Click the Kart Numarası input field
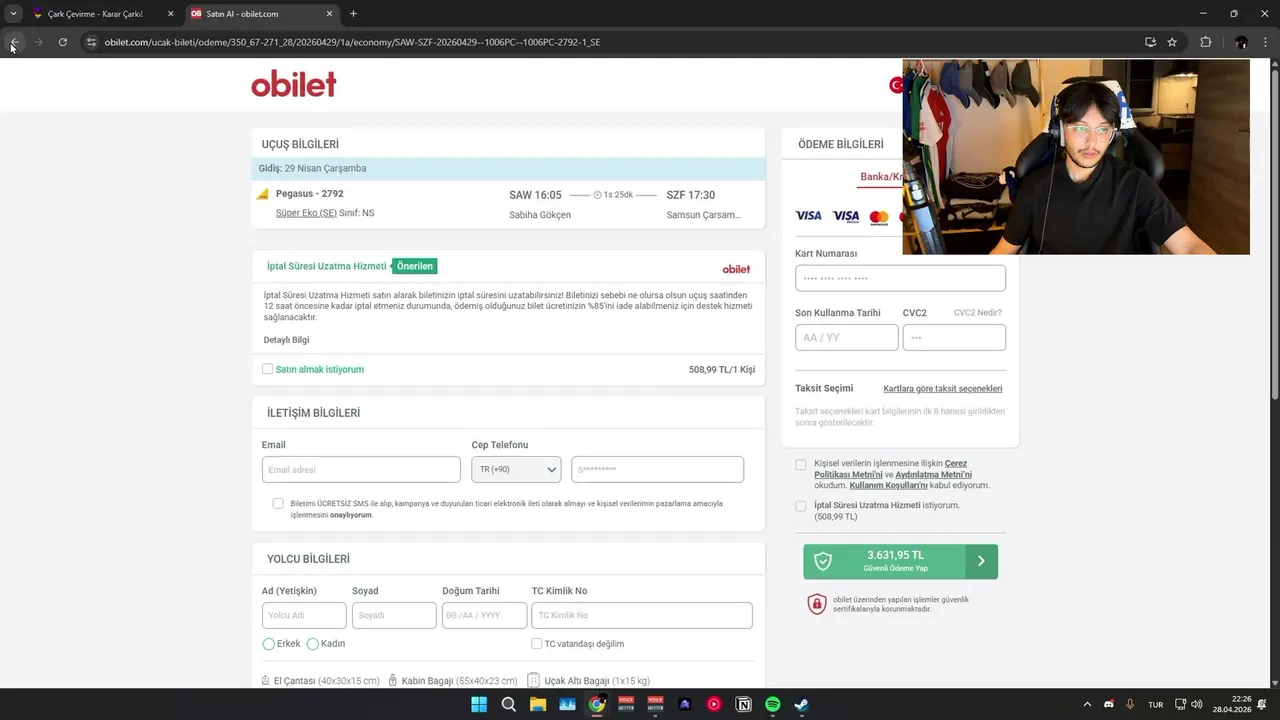1280x720 pixels. point(900,278)
